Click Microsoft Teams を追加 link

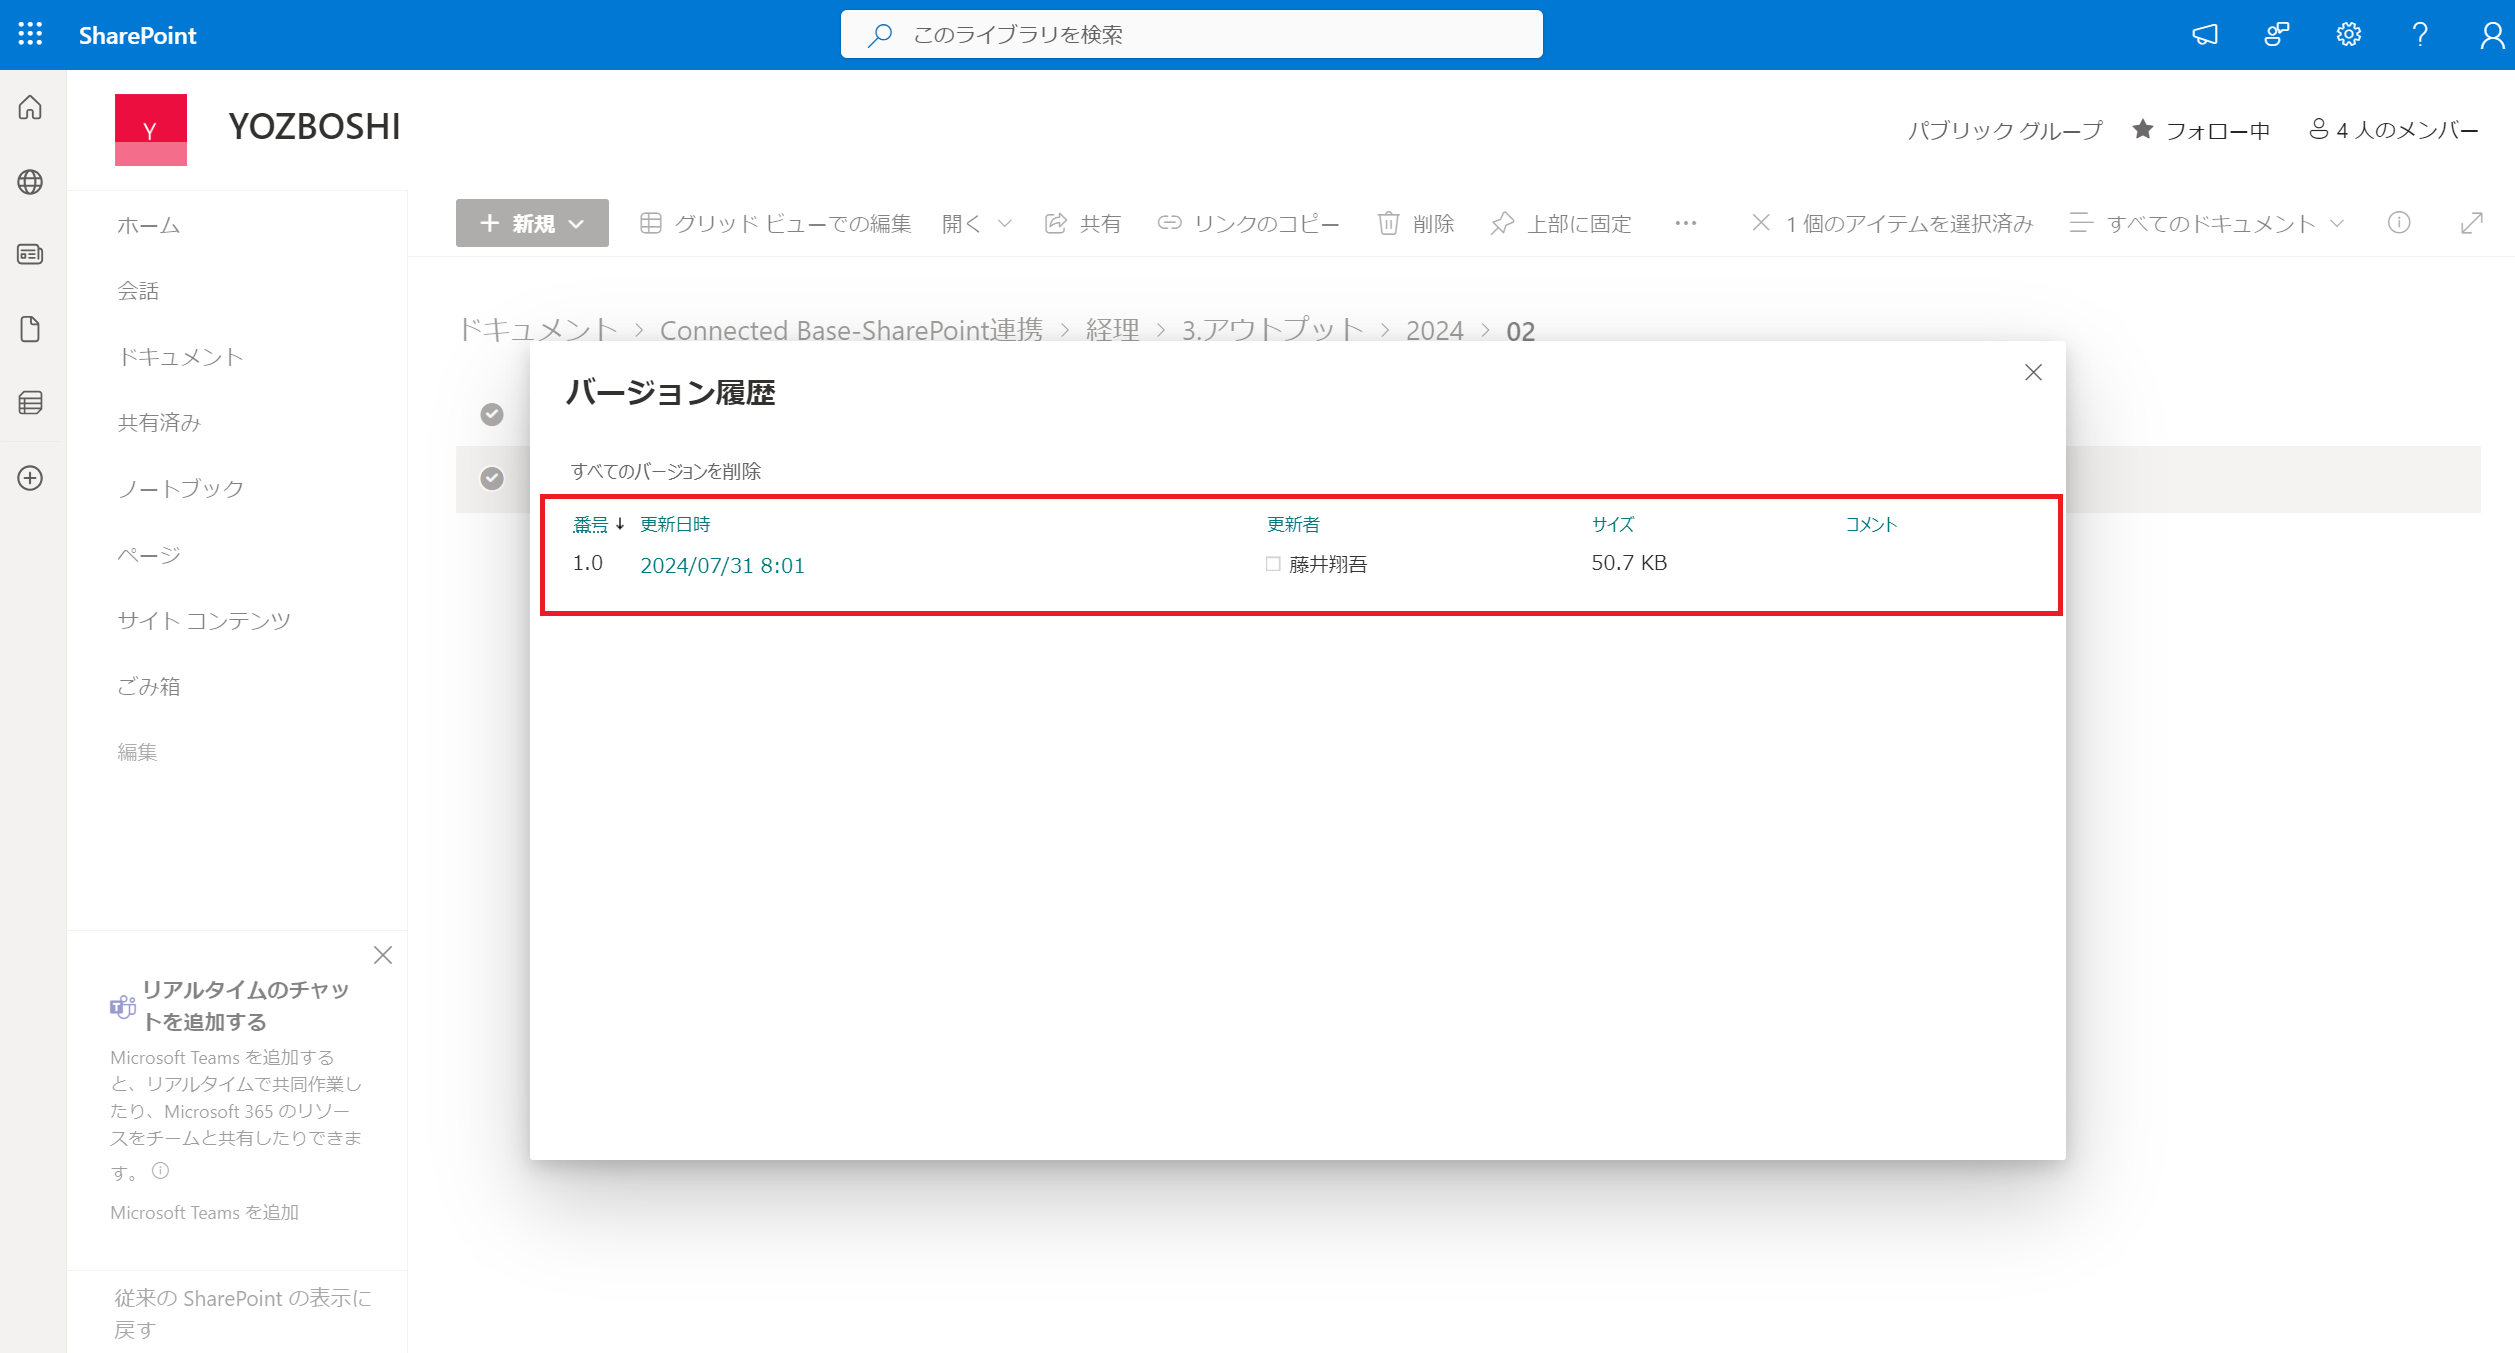[204, 1212]
